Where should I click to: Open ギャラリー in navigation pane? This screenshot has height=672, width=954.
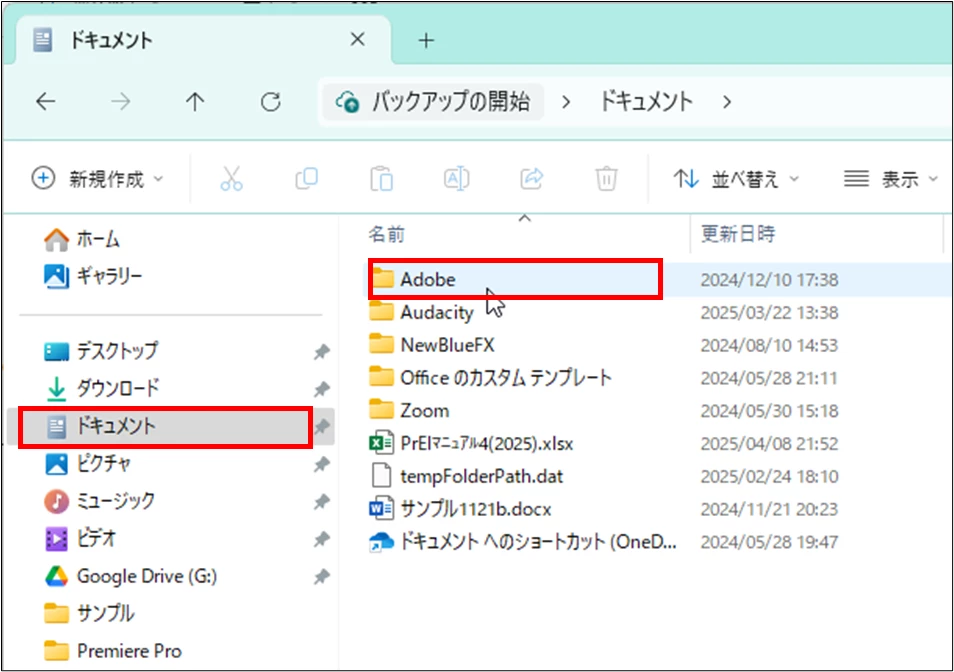pos(93,276)
